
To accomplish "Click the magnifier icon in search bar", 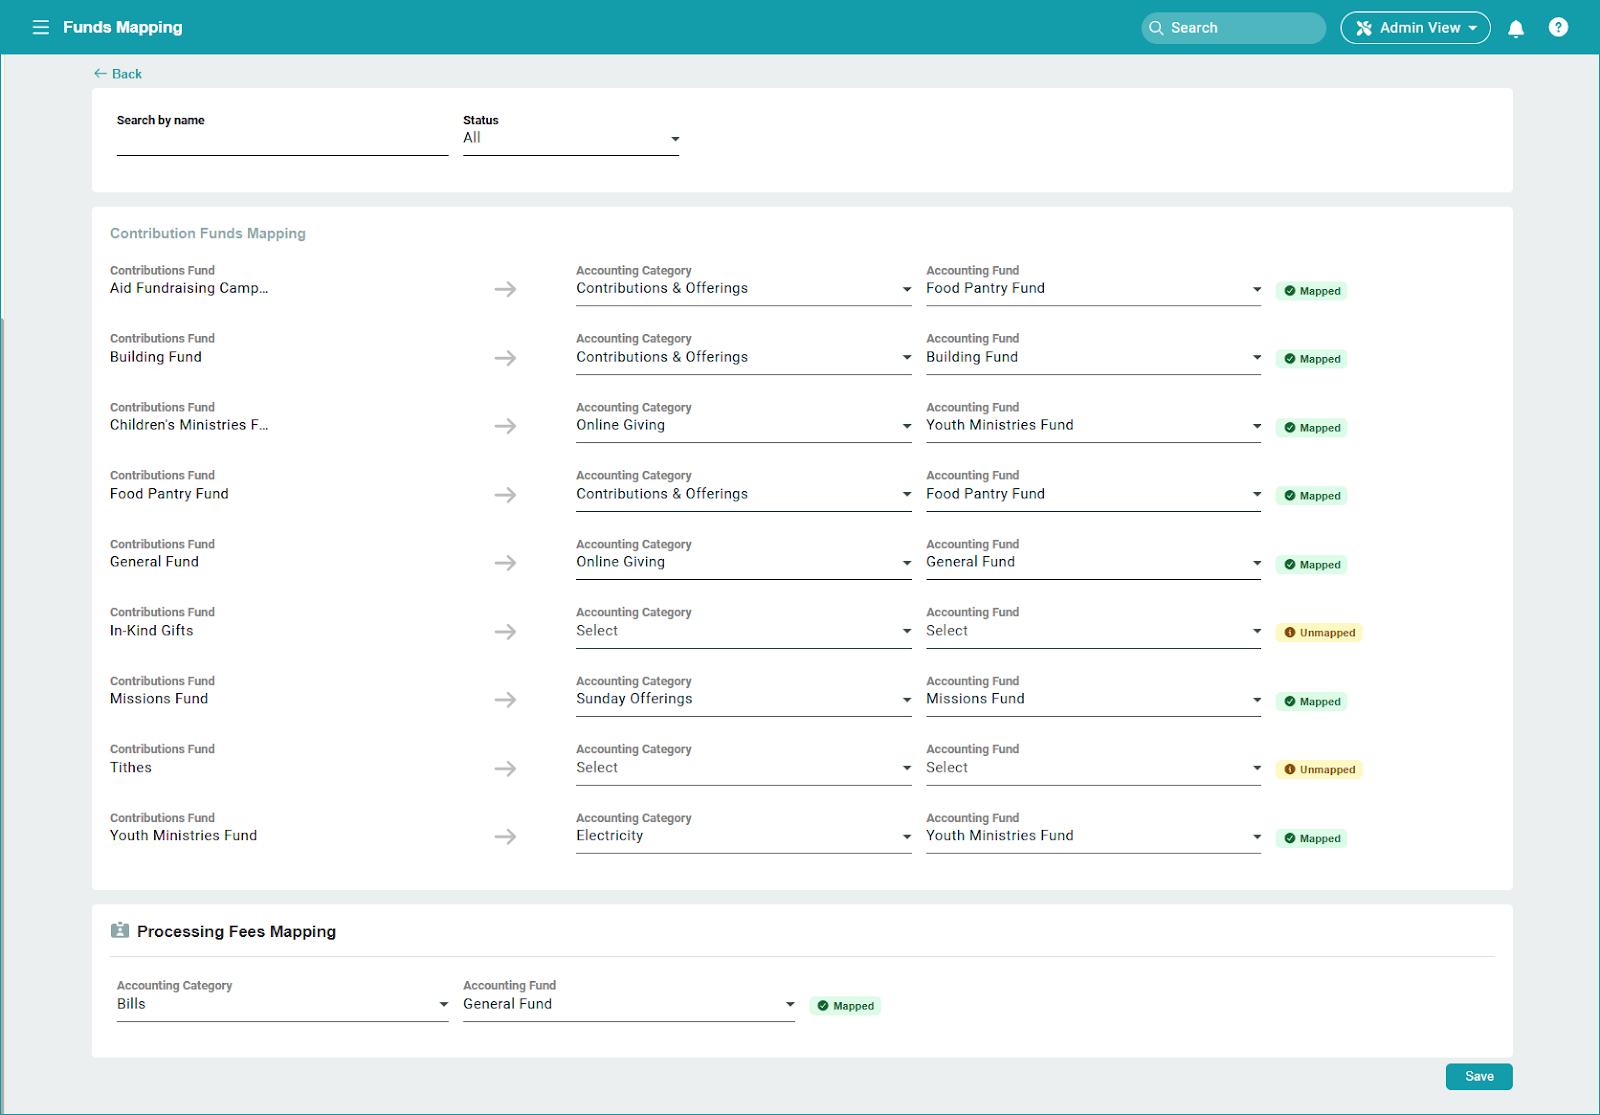I will 1156,28.
